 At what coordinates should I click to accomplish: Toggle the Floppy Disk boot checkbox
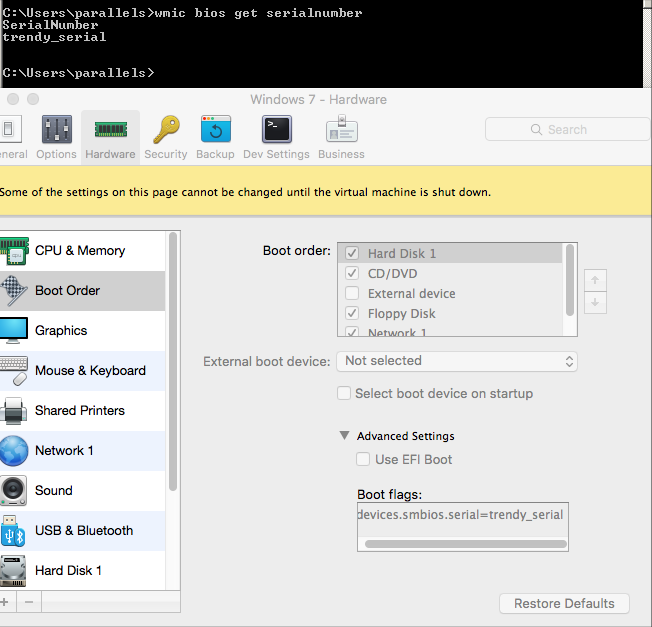point(352,313)
